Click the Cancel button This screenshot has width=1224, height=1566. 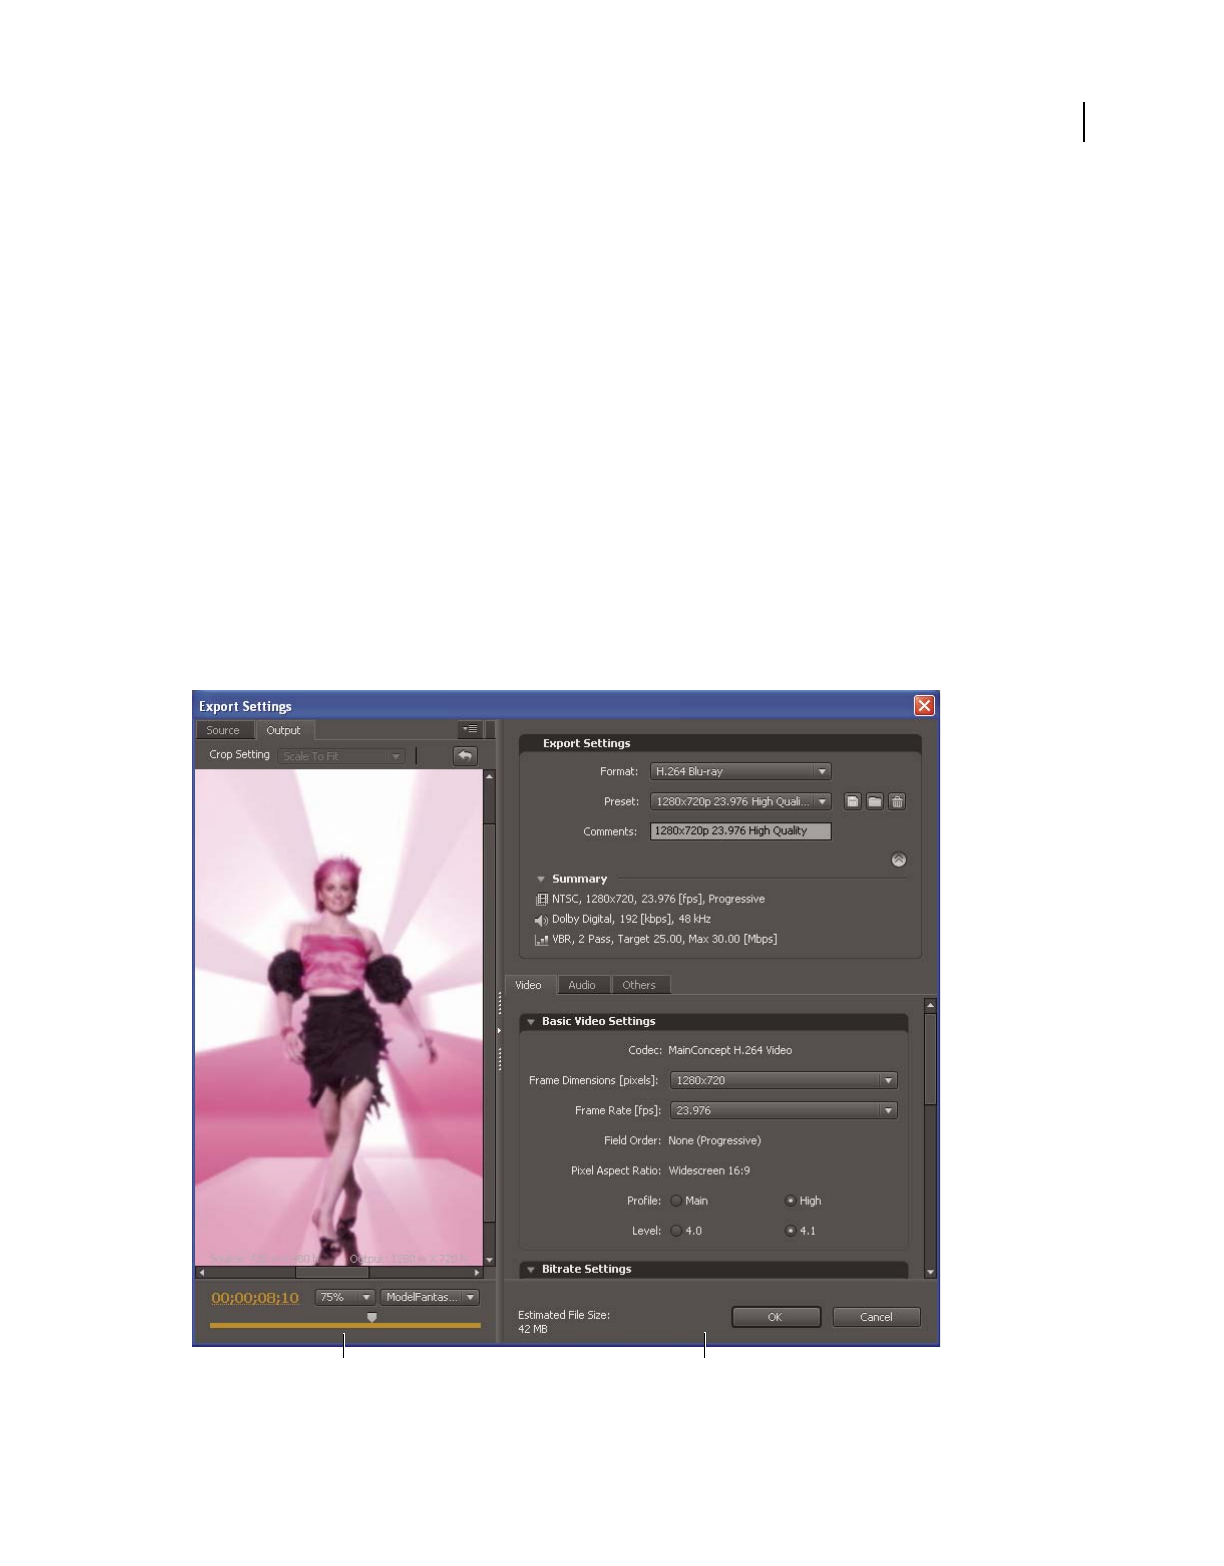tap(877, 1317)
